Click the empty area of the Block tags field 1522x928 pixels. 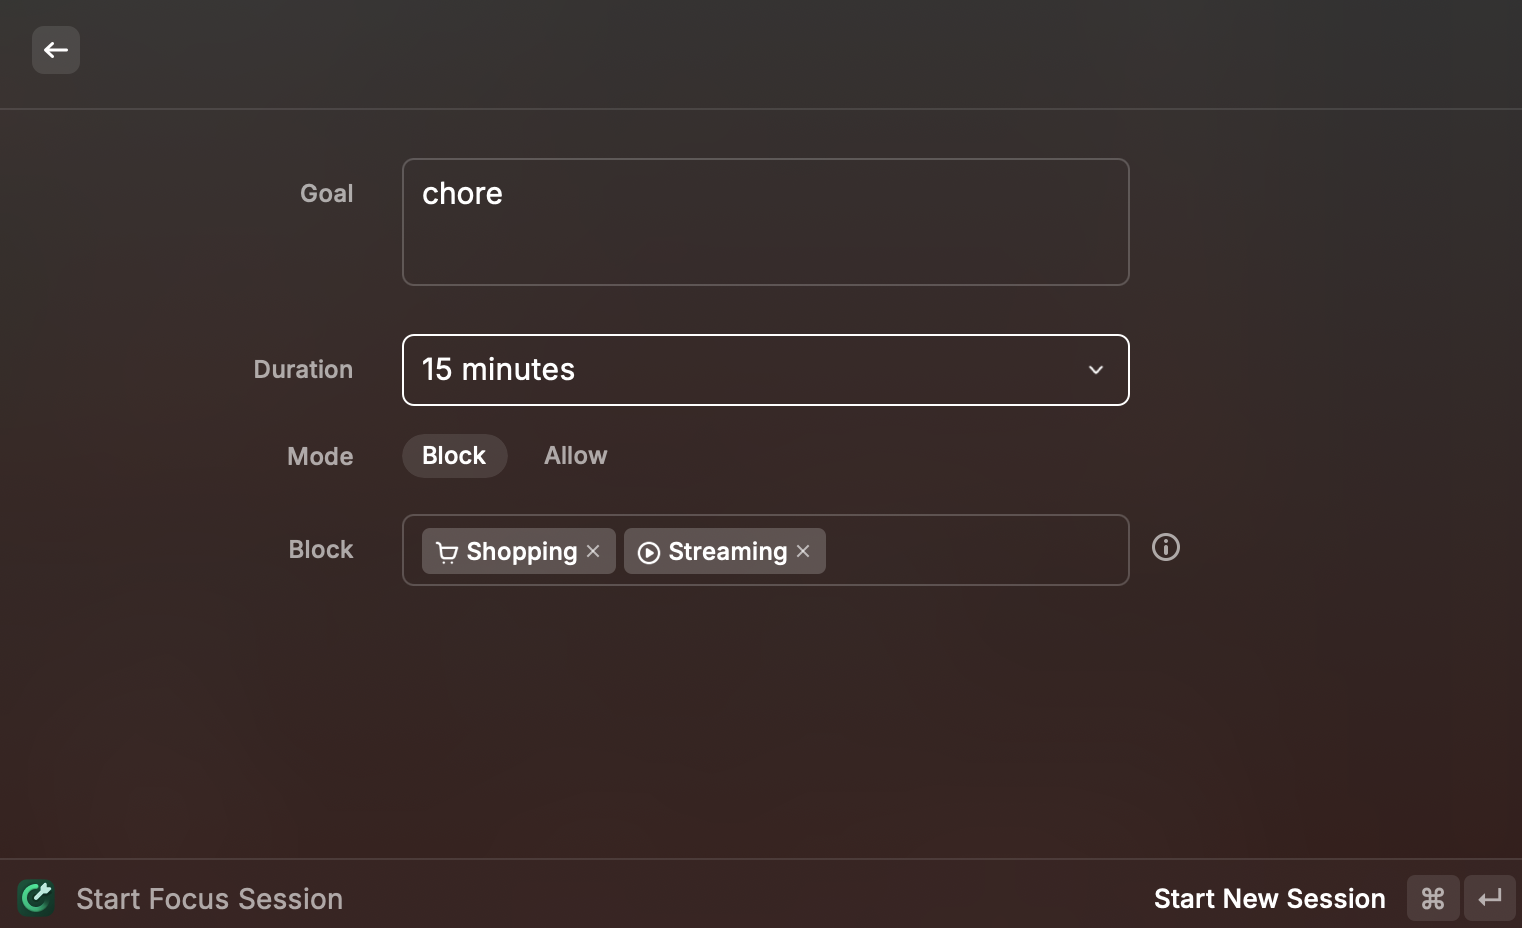point(975,550)
